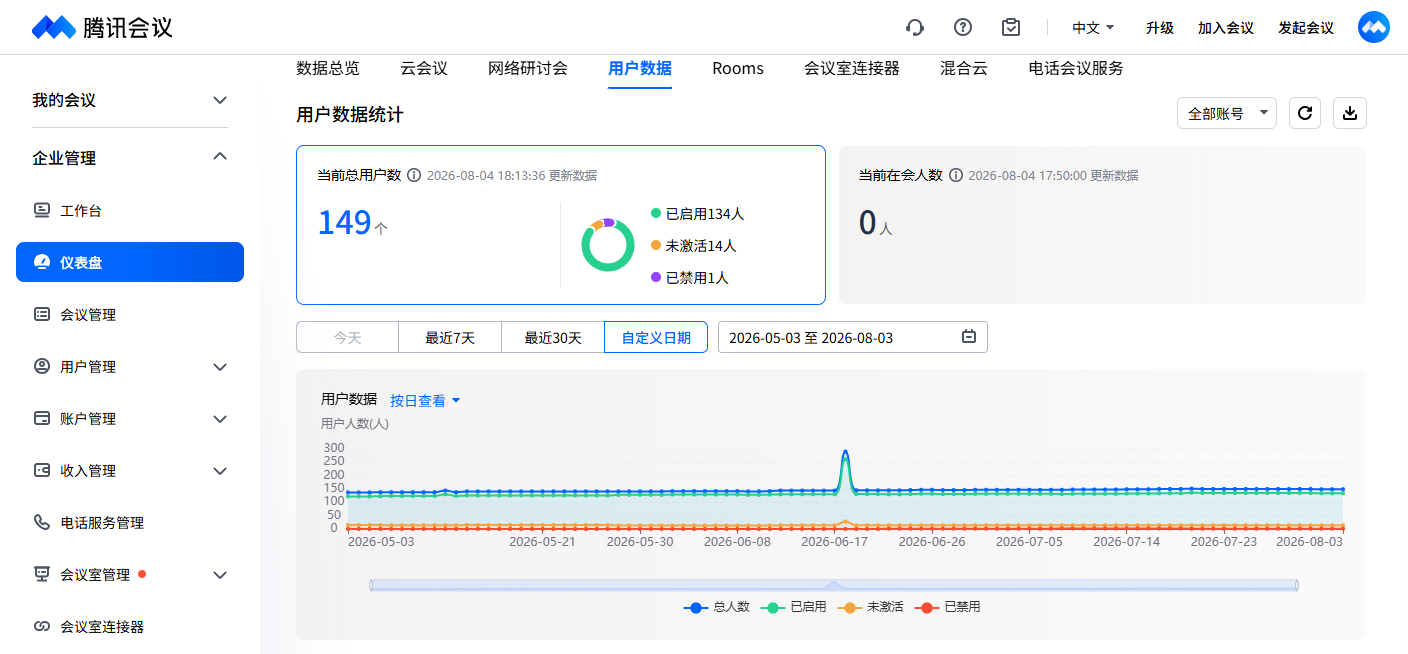Grab the left handle of chart range slider
Viewport: 1408px width, 654px height.
(370, 585)
